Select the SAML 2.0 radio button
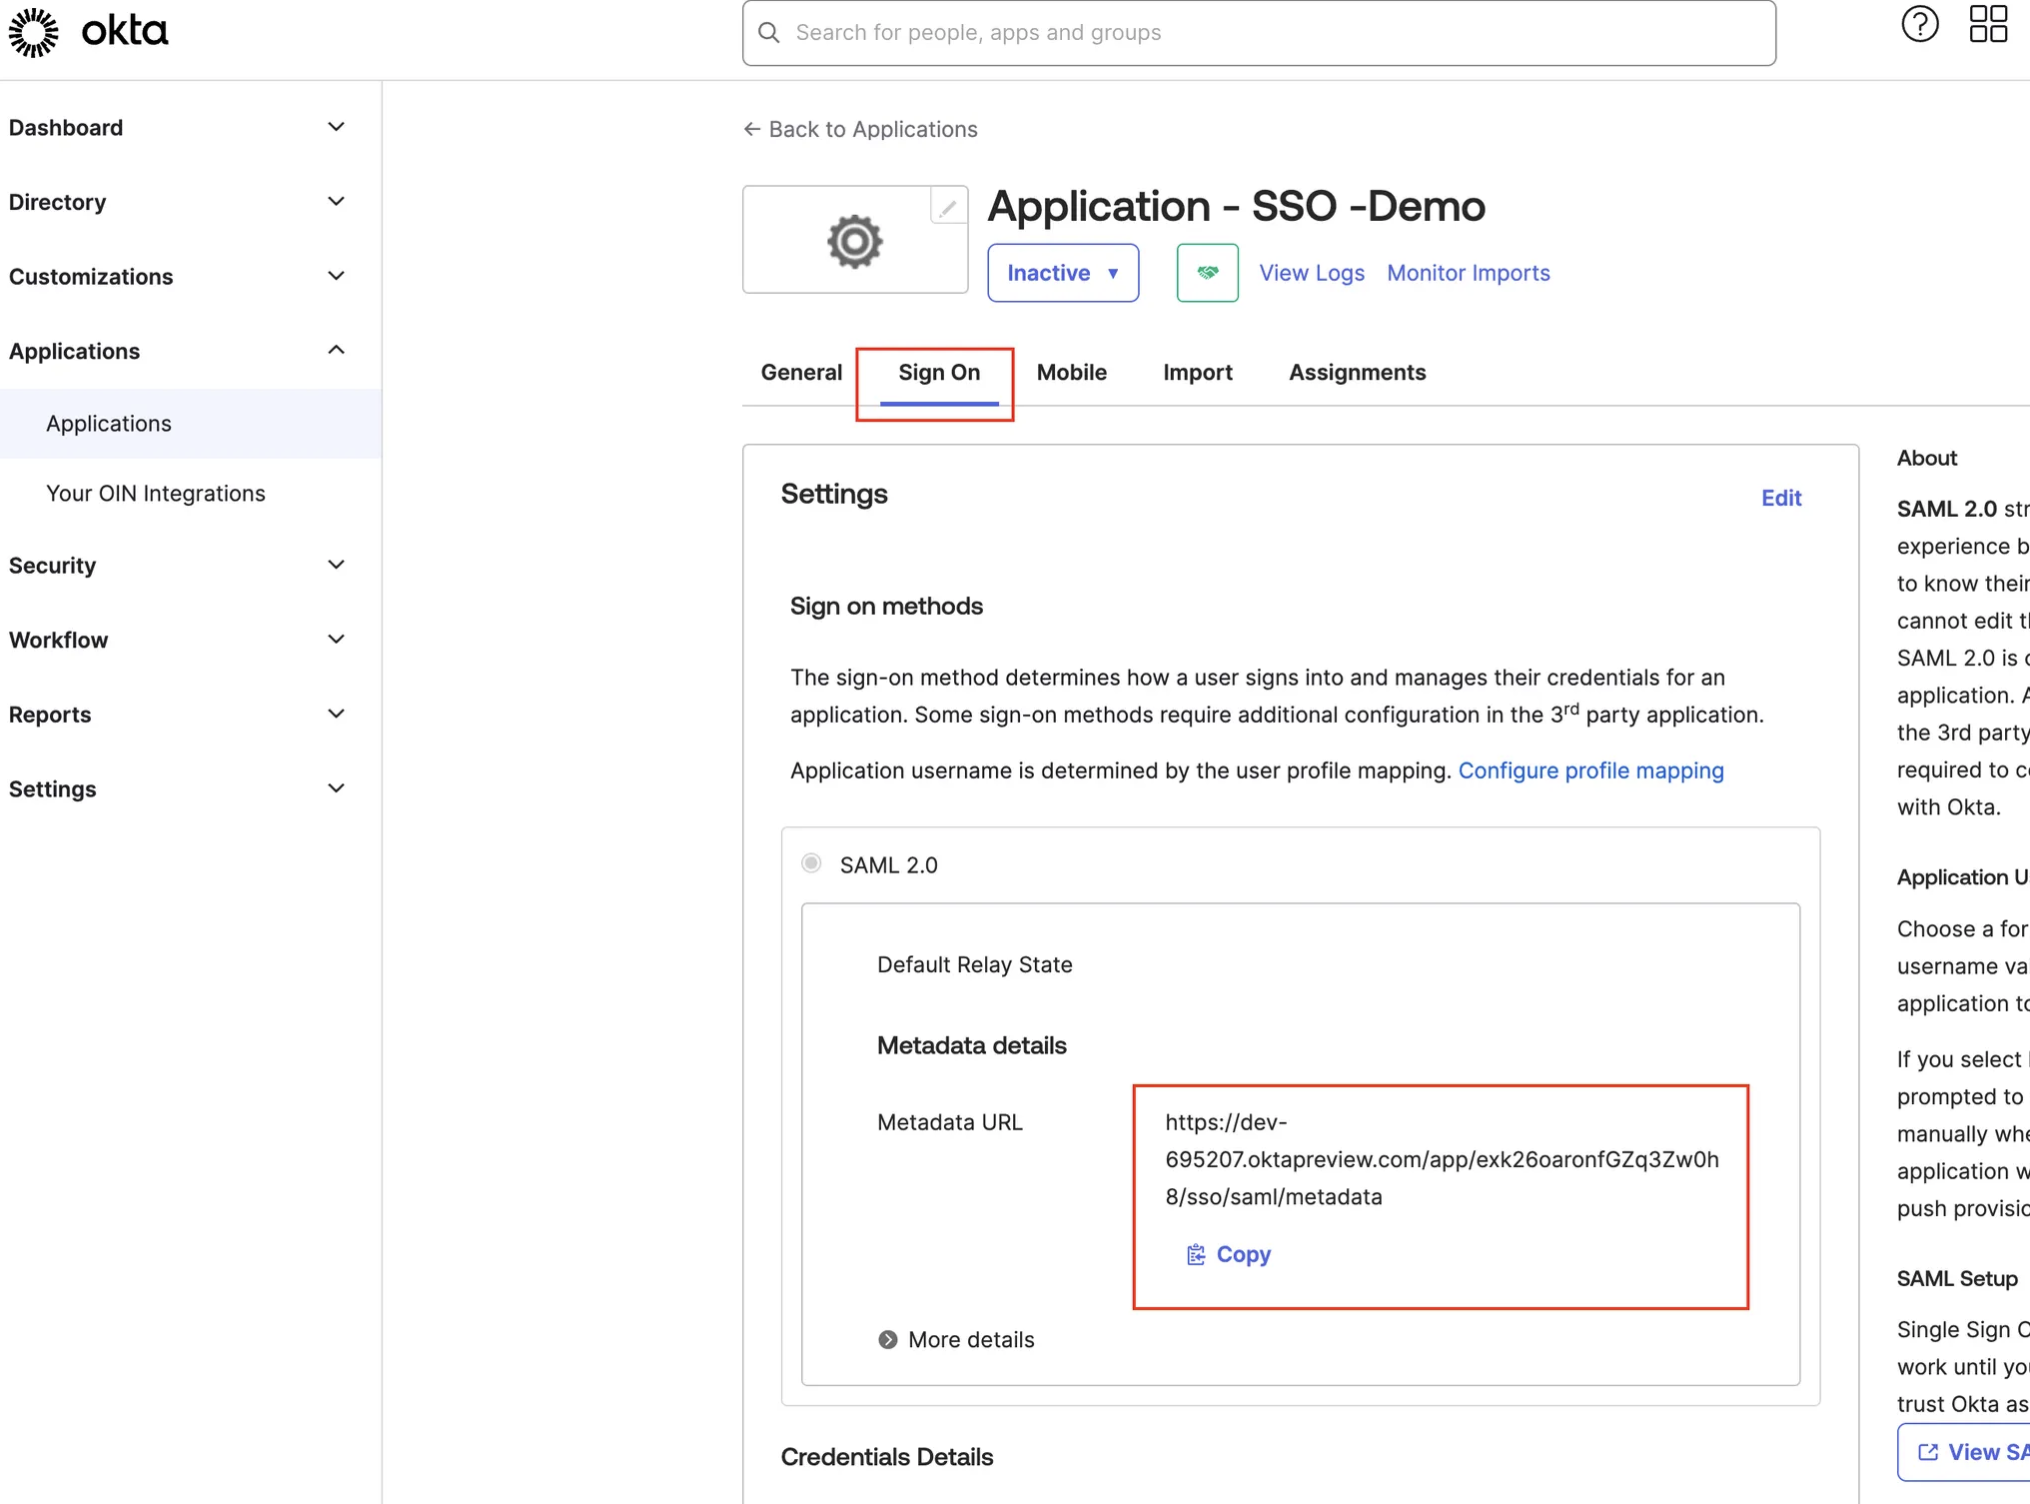 click(811, 863)
